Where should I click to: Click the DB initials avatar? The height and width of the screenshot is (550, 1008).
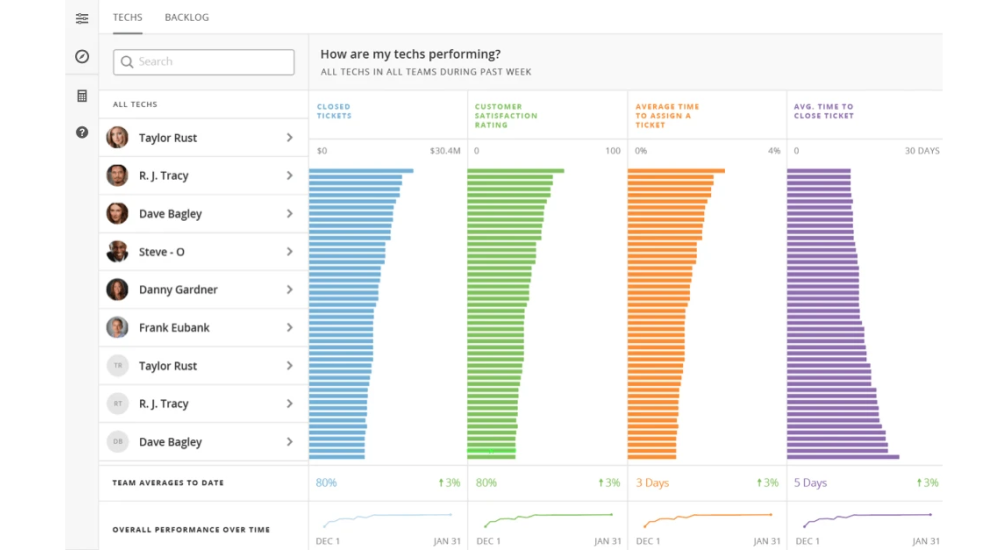(118, 441)
